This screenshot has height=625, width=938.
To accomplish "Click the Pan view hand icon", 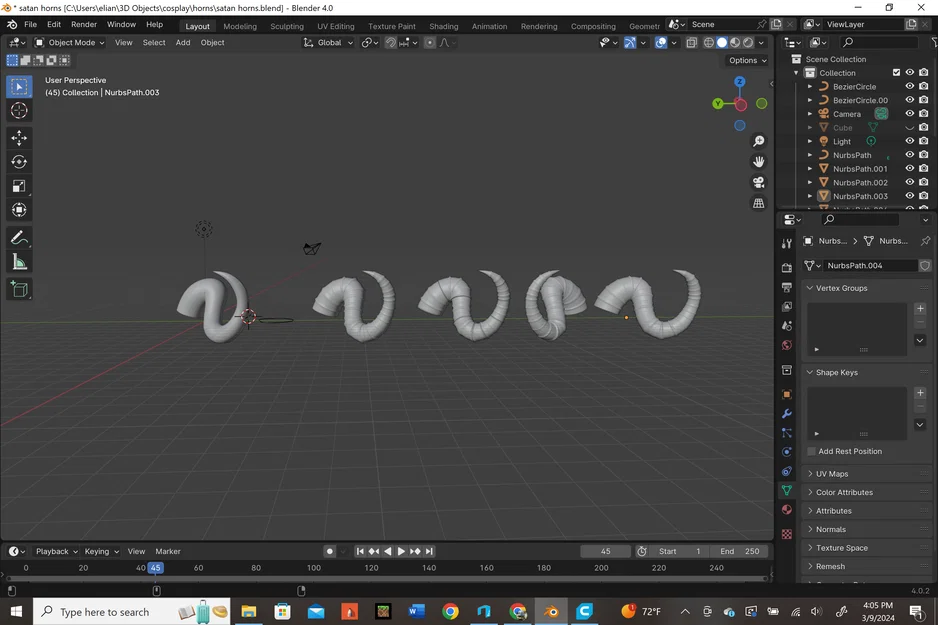I will (759, 162).
